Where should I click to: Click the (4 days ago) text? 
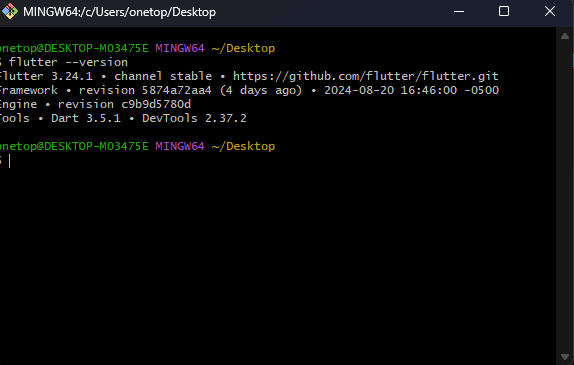261,90
